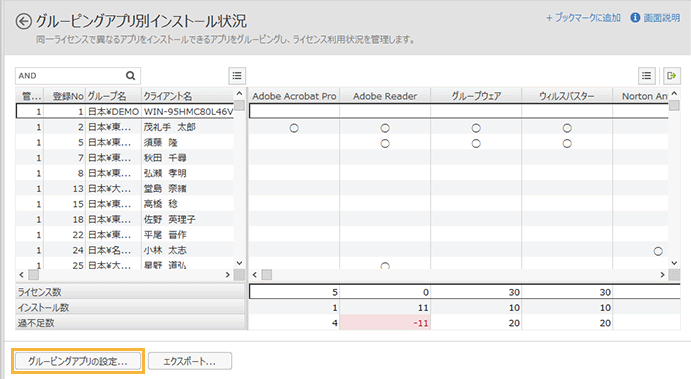
Task: Sort by クライアント名 column header
Action: (x=187, y=96)
